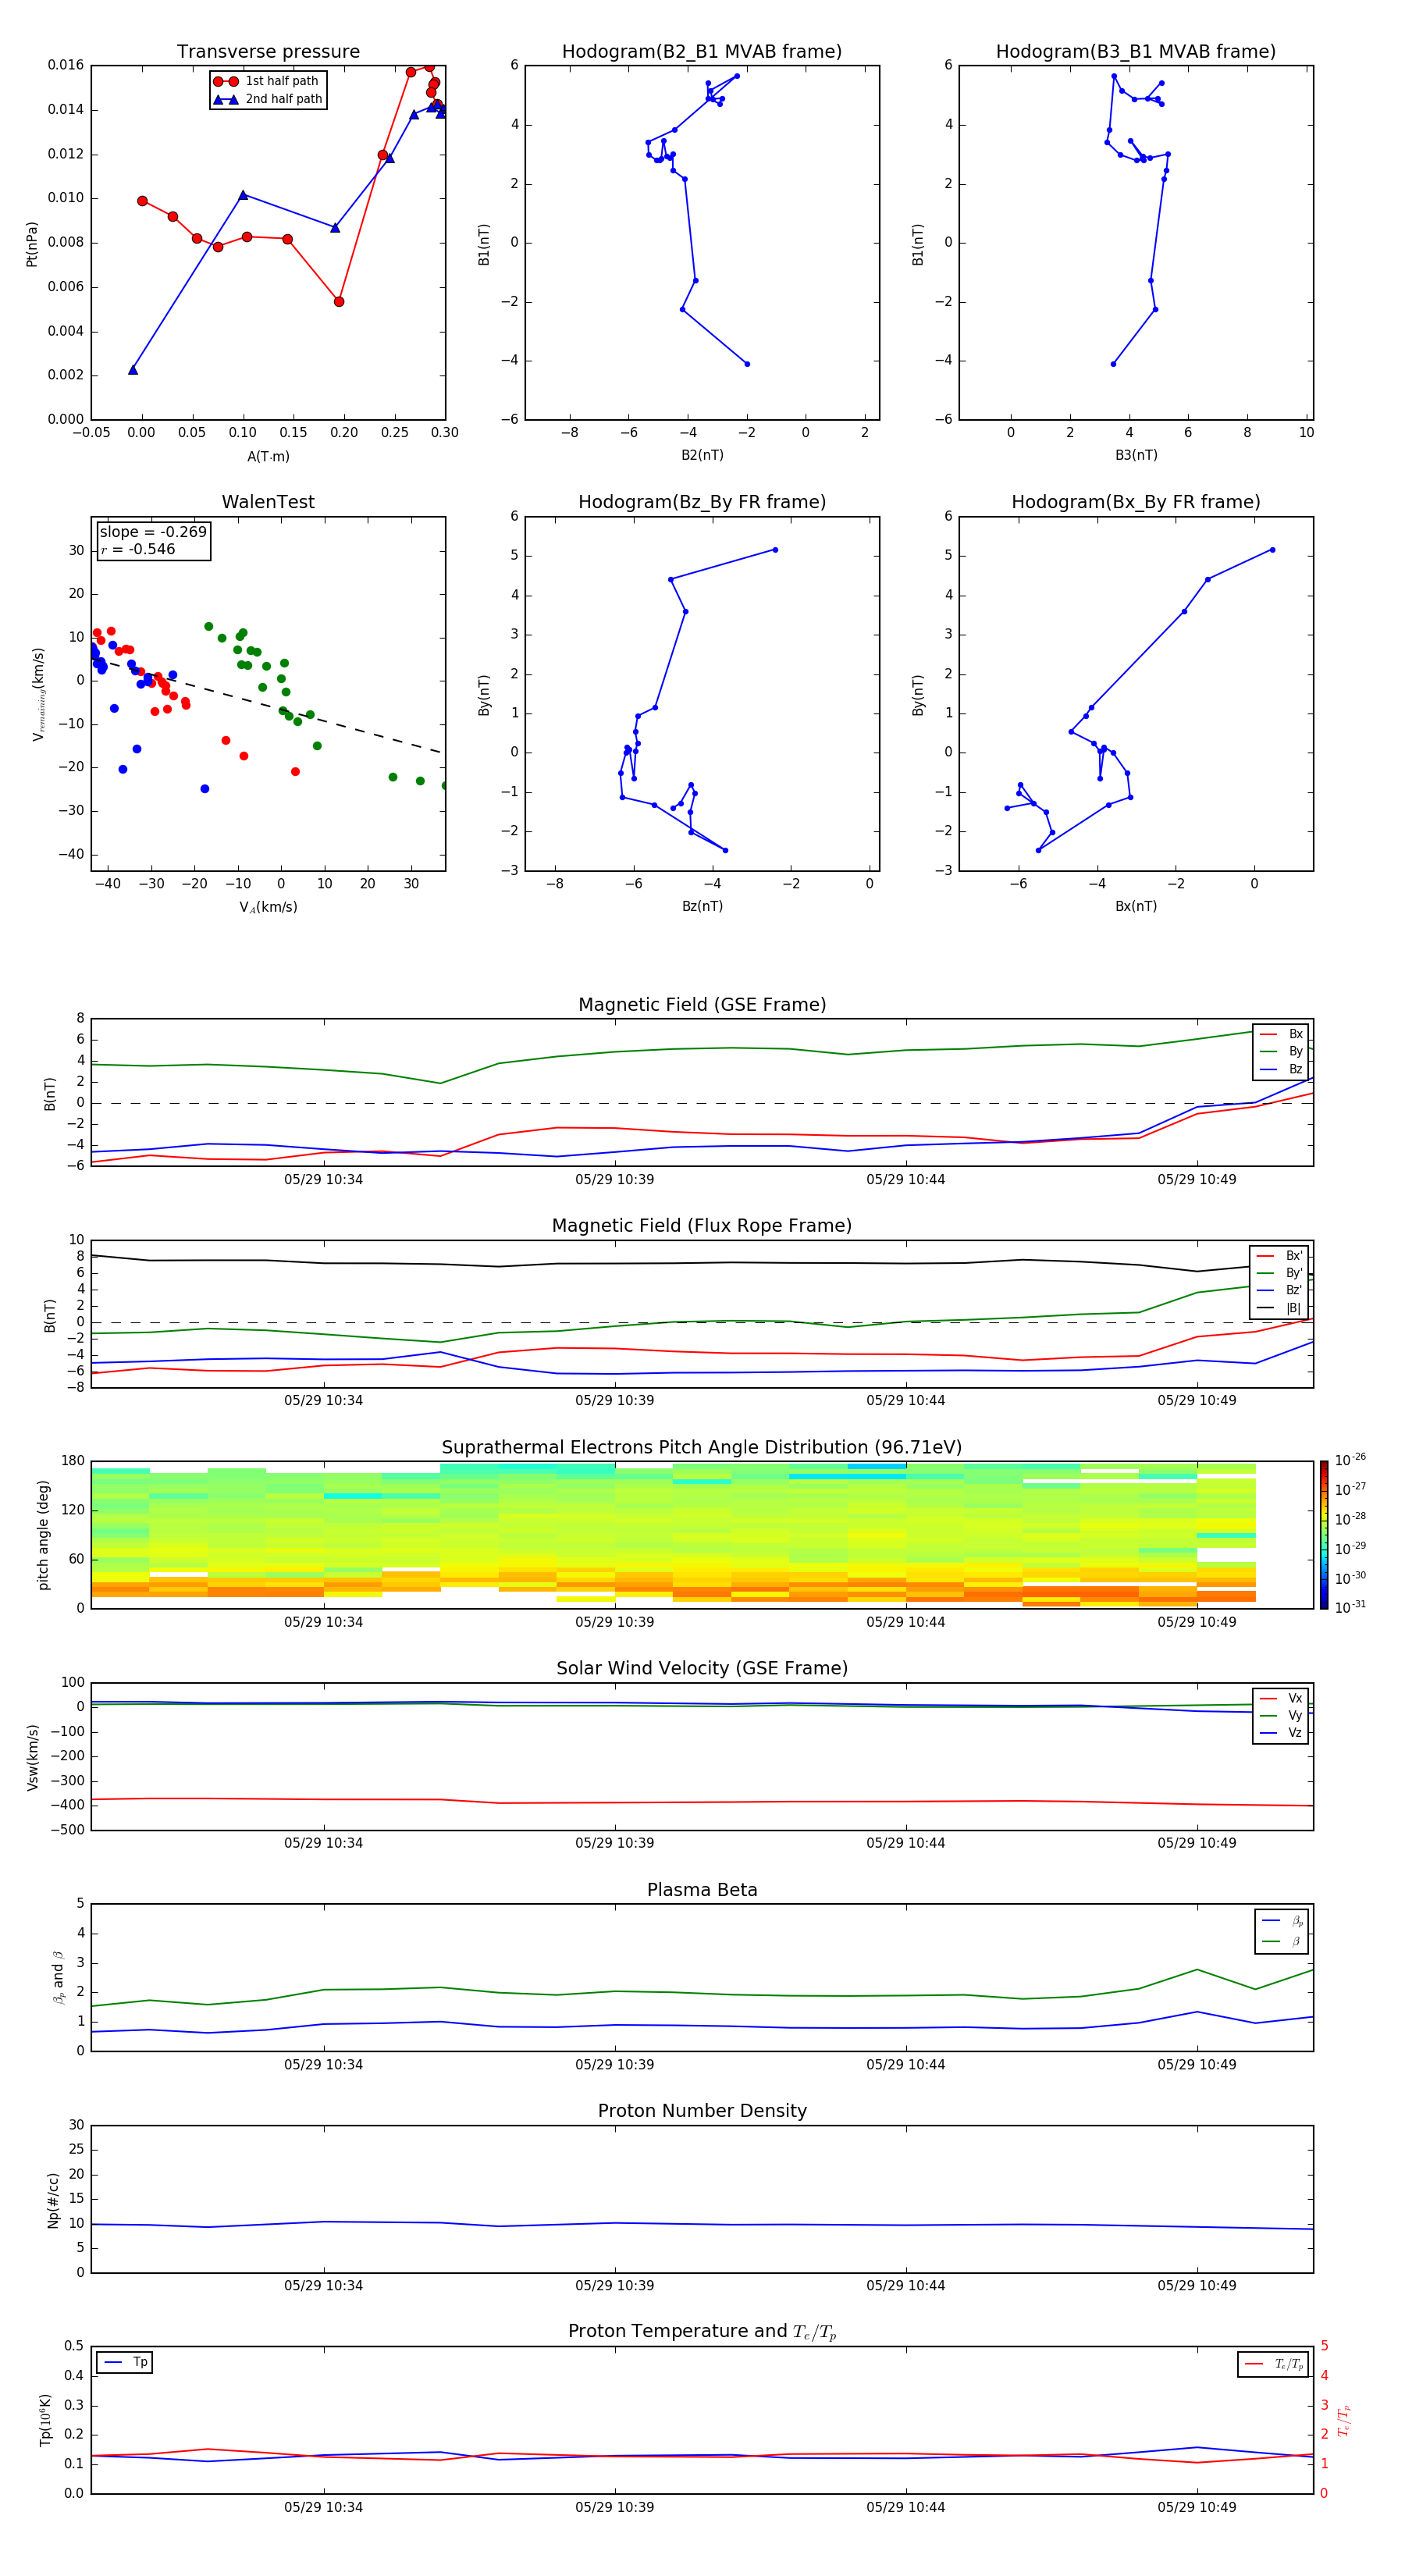Screen dimensions: 1405x2576
Task: Click the Vx legend entry in velocity plot
Action: point(1281,1699)
